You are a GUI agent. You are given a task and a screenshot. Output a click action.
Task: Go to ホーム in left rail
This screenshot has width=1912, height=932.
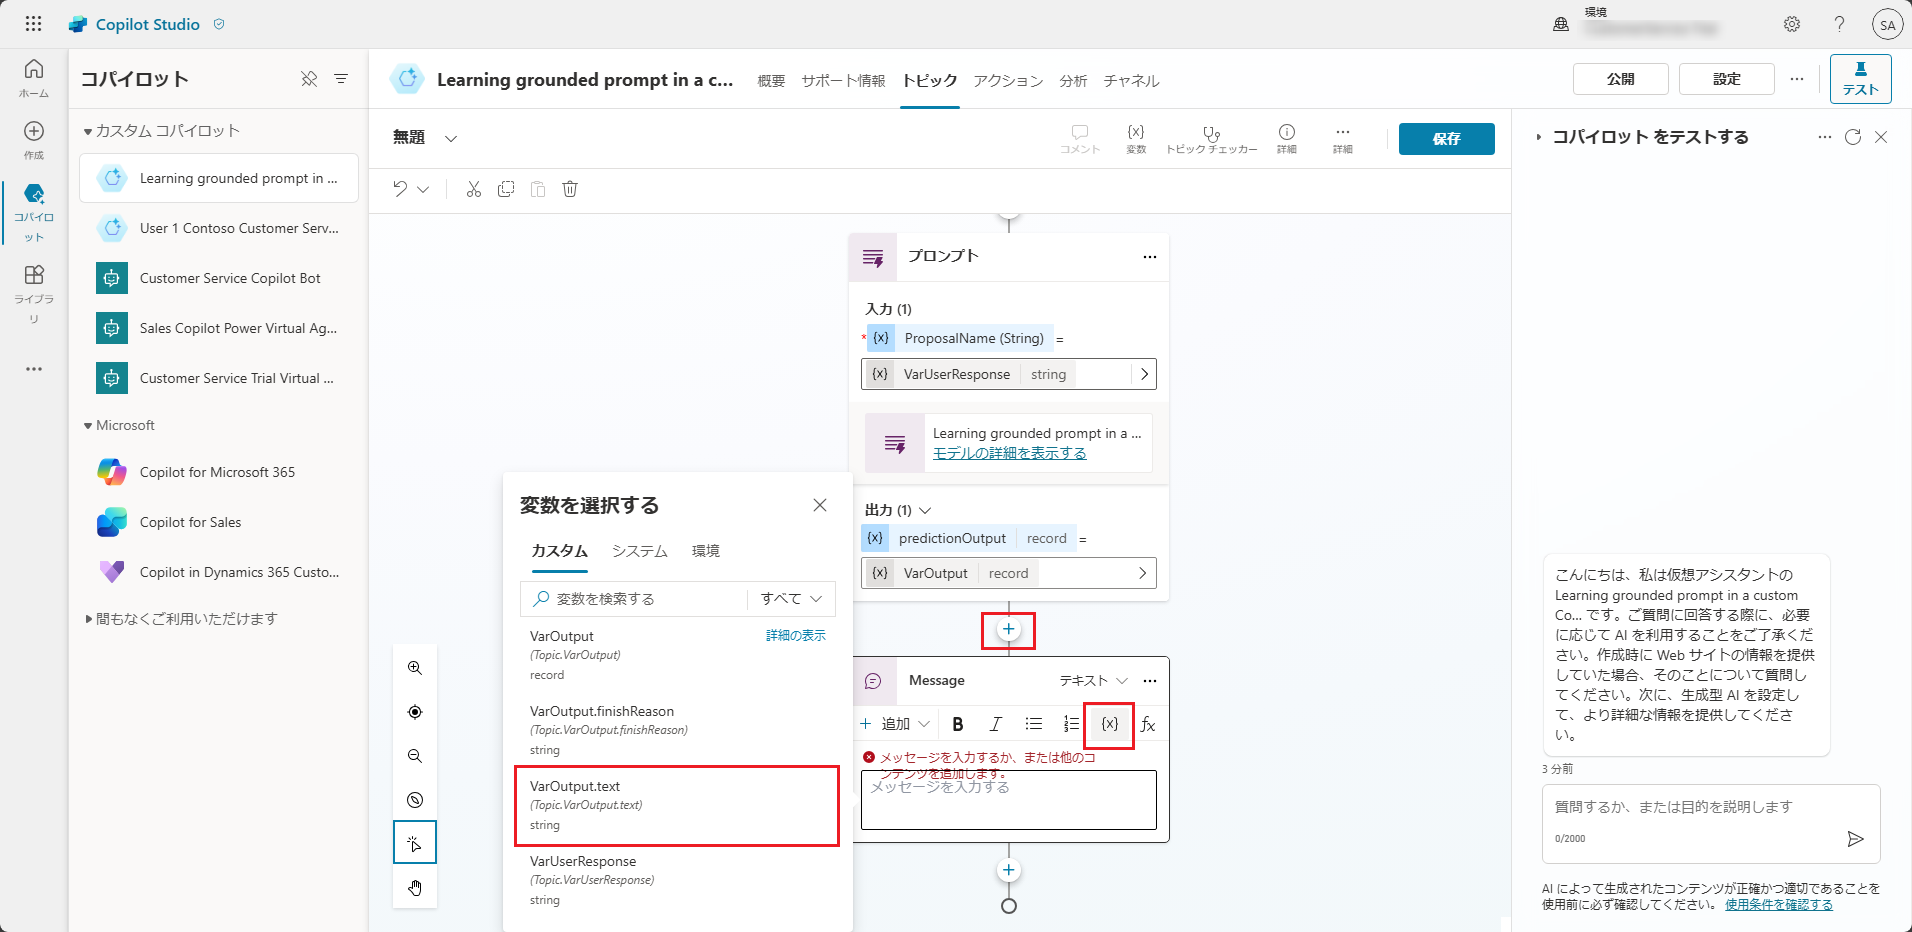click(34, 78)
